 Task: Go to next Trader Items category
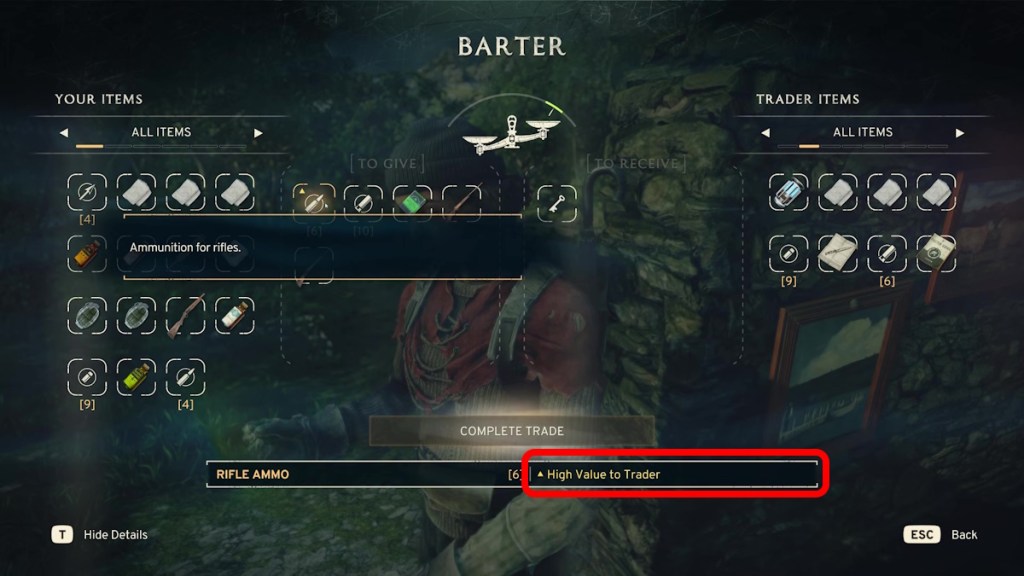[x=959, y=133]
